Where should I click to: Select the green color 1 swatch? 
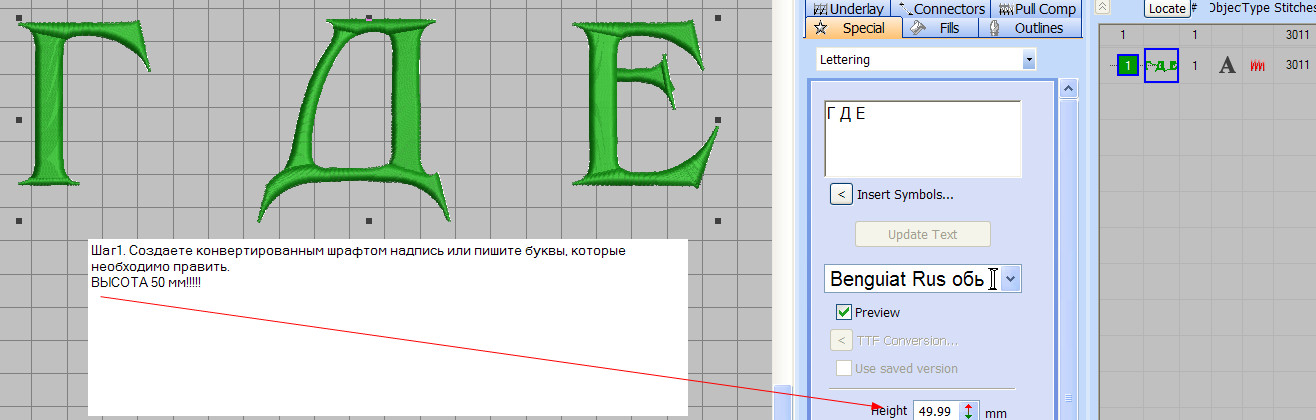tap(1128, 66)
